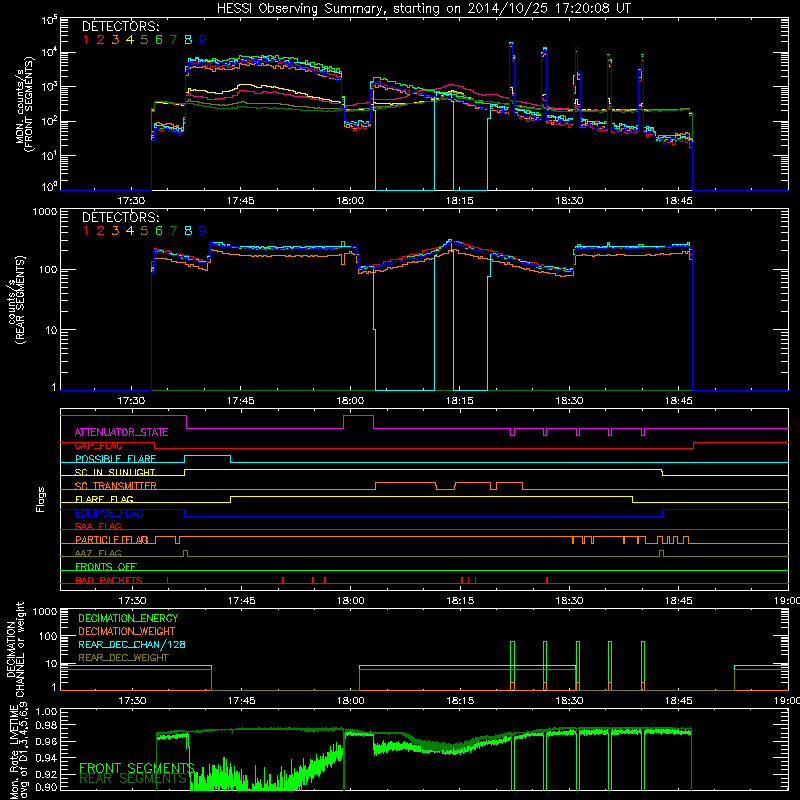Click the FLARE_FLAG label
Image resolution: width=800 pixels, height=800 pixels.
(104, 499)
